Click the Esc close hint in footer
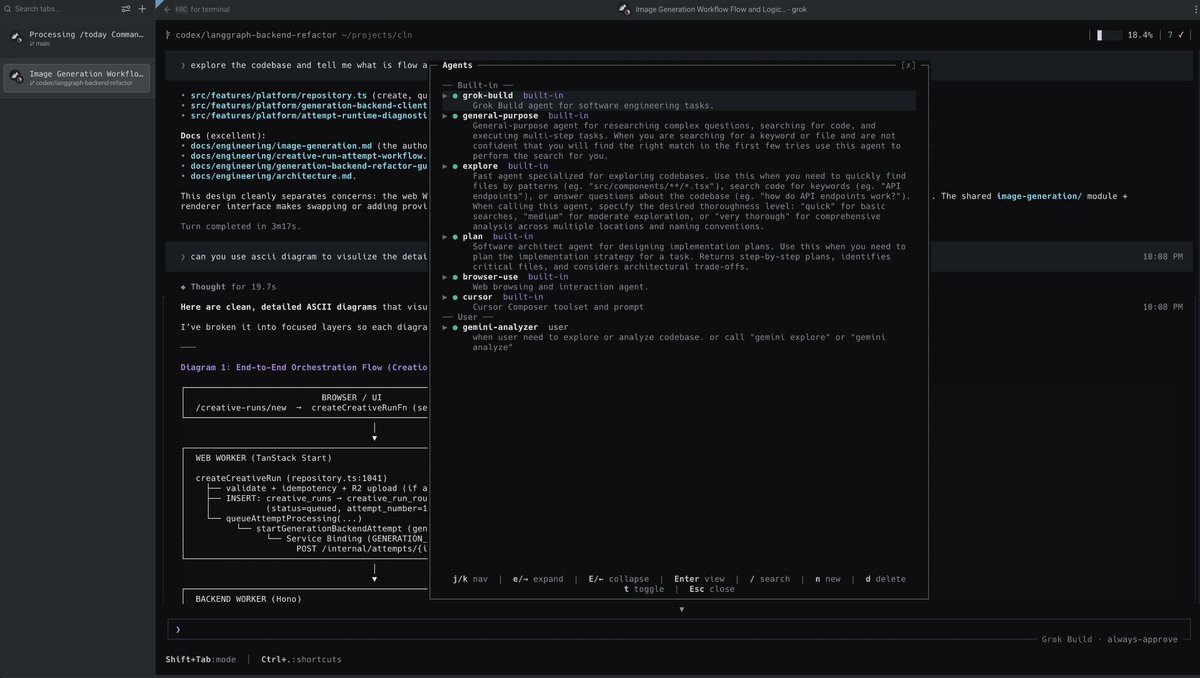The width and height of the screenshot is (1200, 678). click(711, 589)
